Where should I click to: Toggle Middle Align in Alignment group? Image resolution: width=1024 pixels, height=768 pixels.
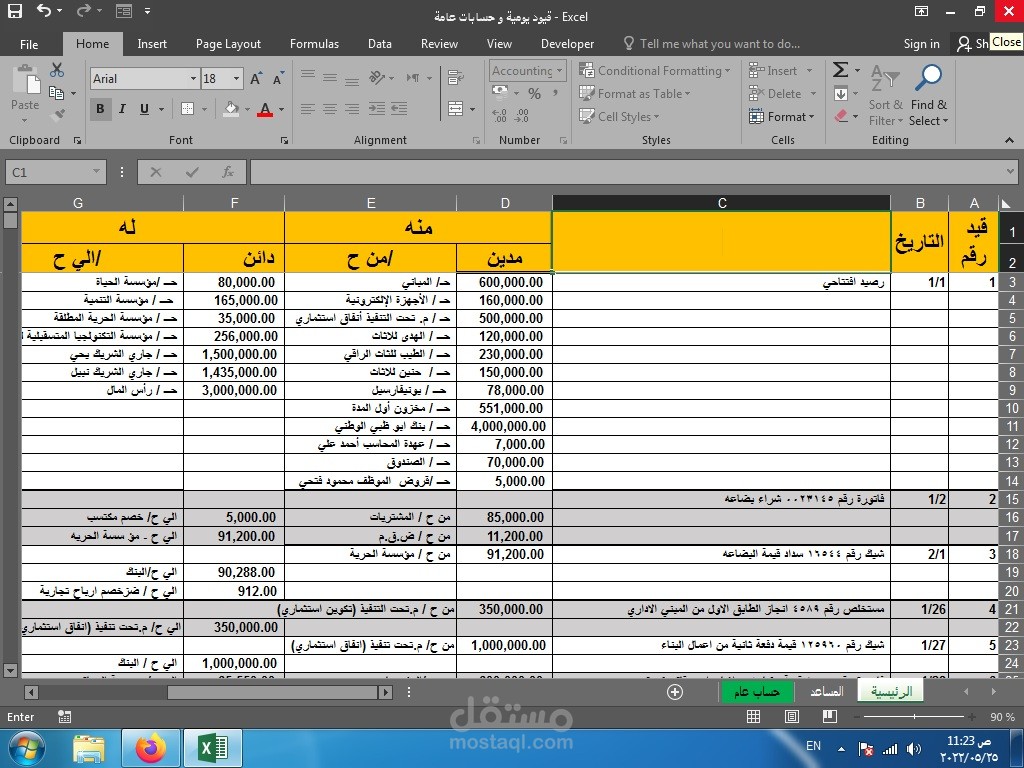click(330, 78)
